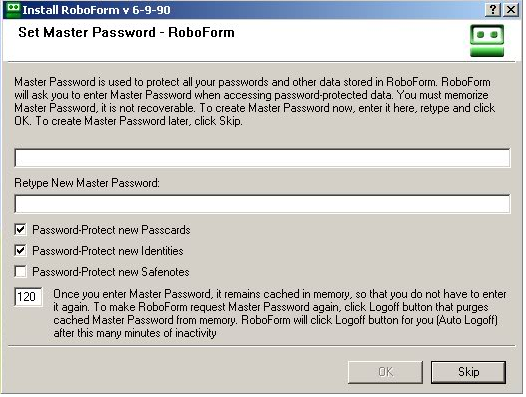The height and width of the screenshot is (397, 526).
Task: Click the RoboForm icon in the title bar
Action: click(x=13, y=9)
